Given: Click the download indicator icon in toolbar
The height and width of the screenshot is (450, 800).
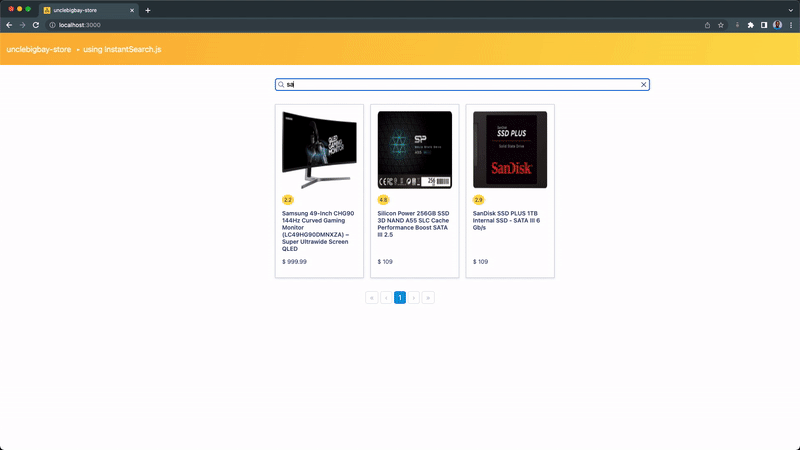Looking at the screenshot, I should pos(737,25).
